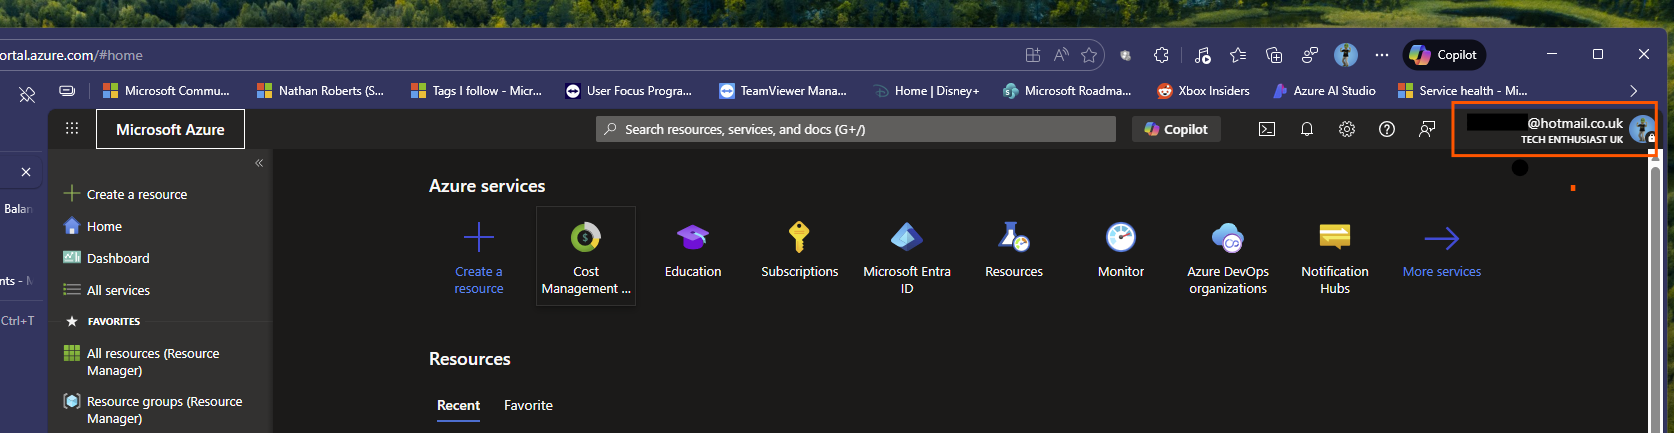1674x433 pixels.
Task: Select Dashboard in the left sidebar
Action: tap(106, 258)
